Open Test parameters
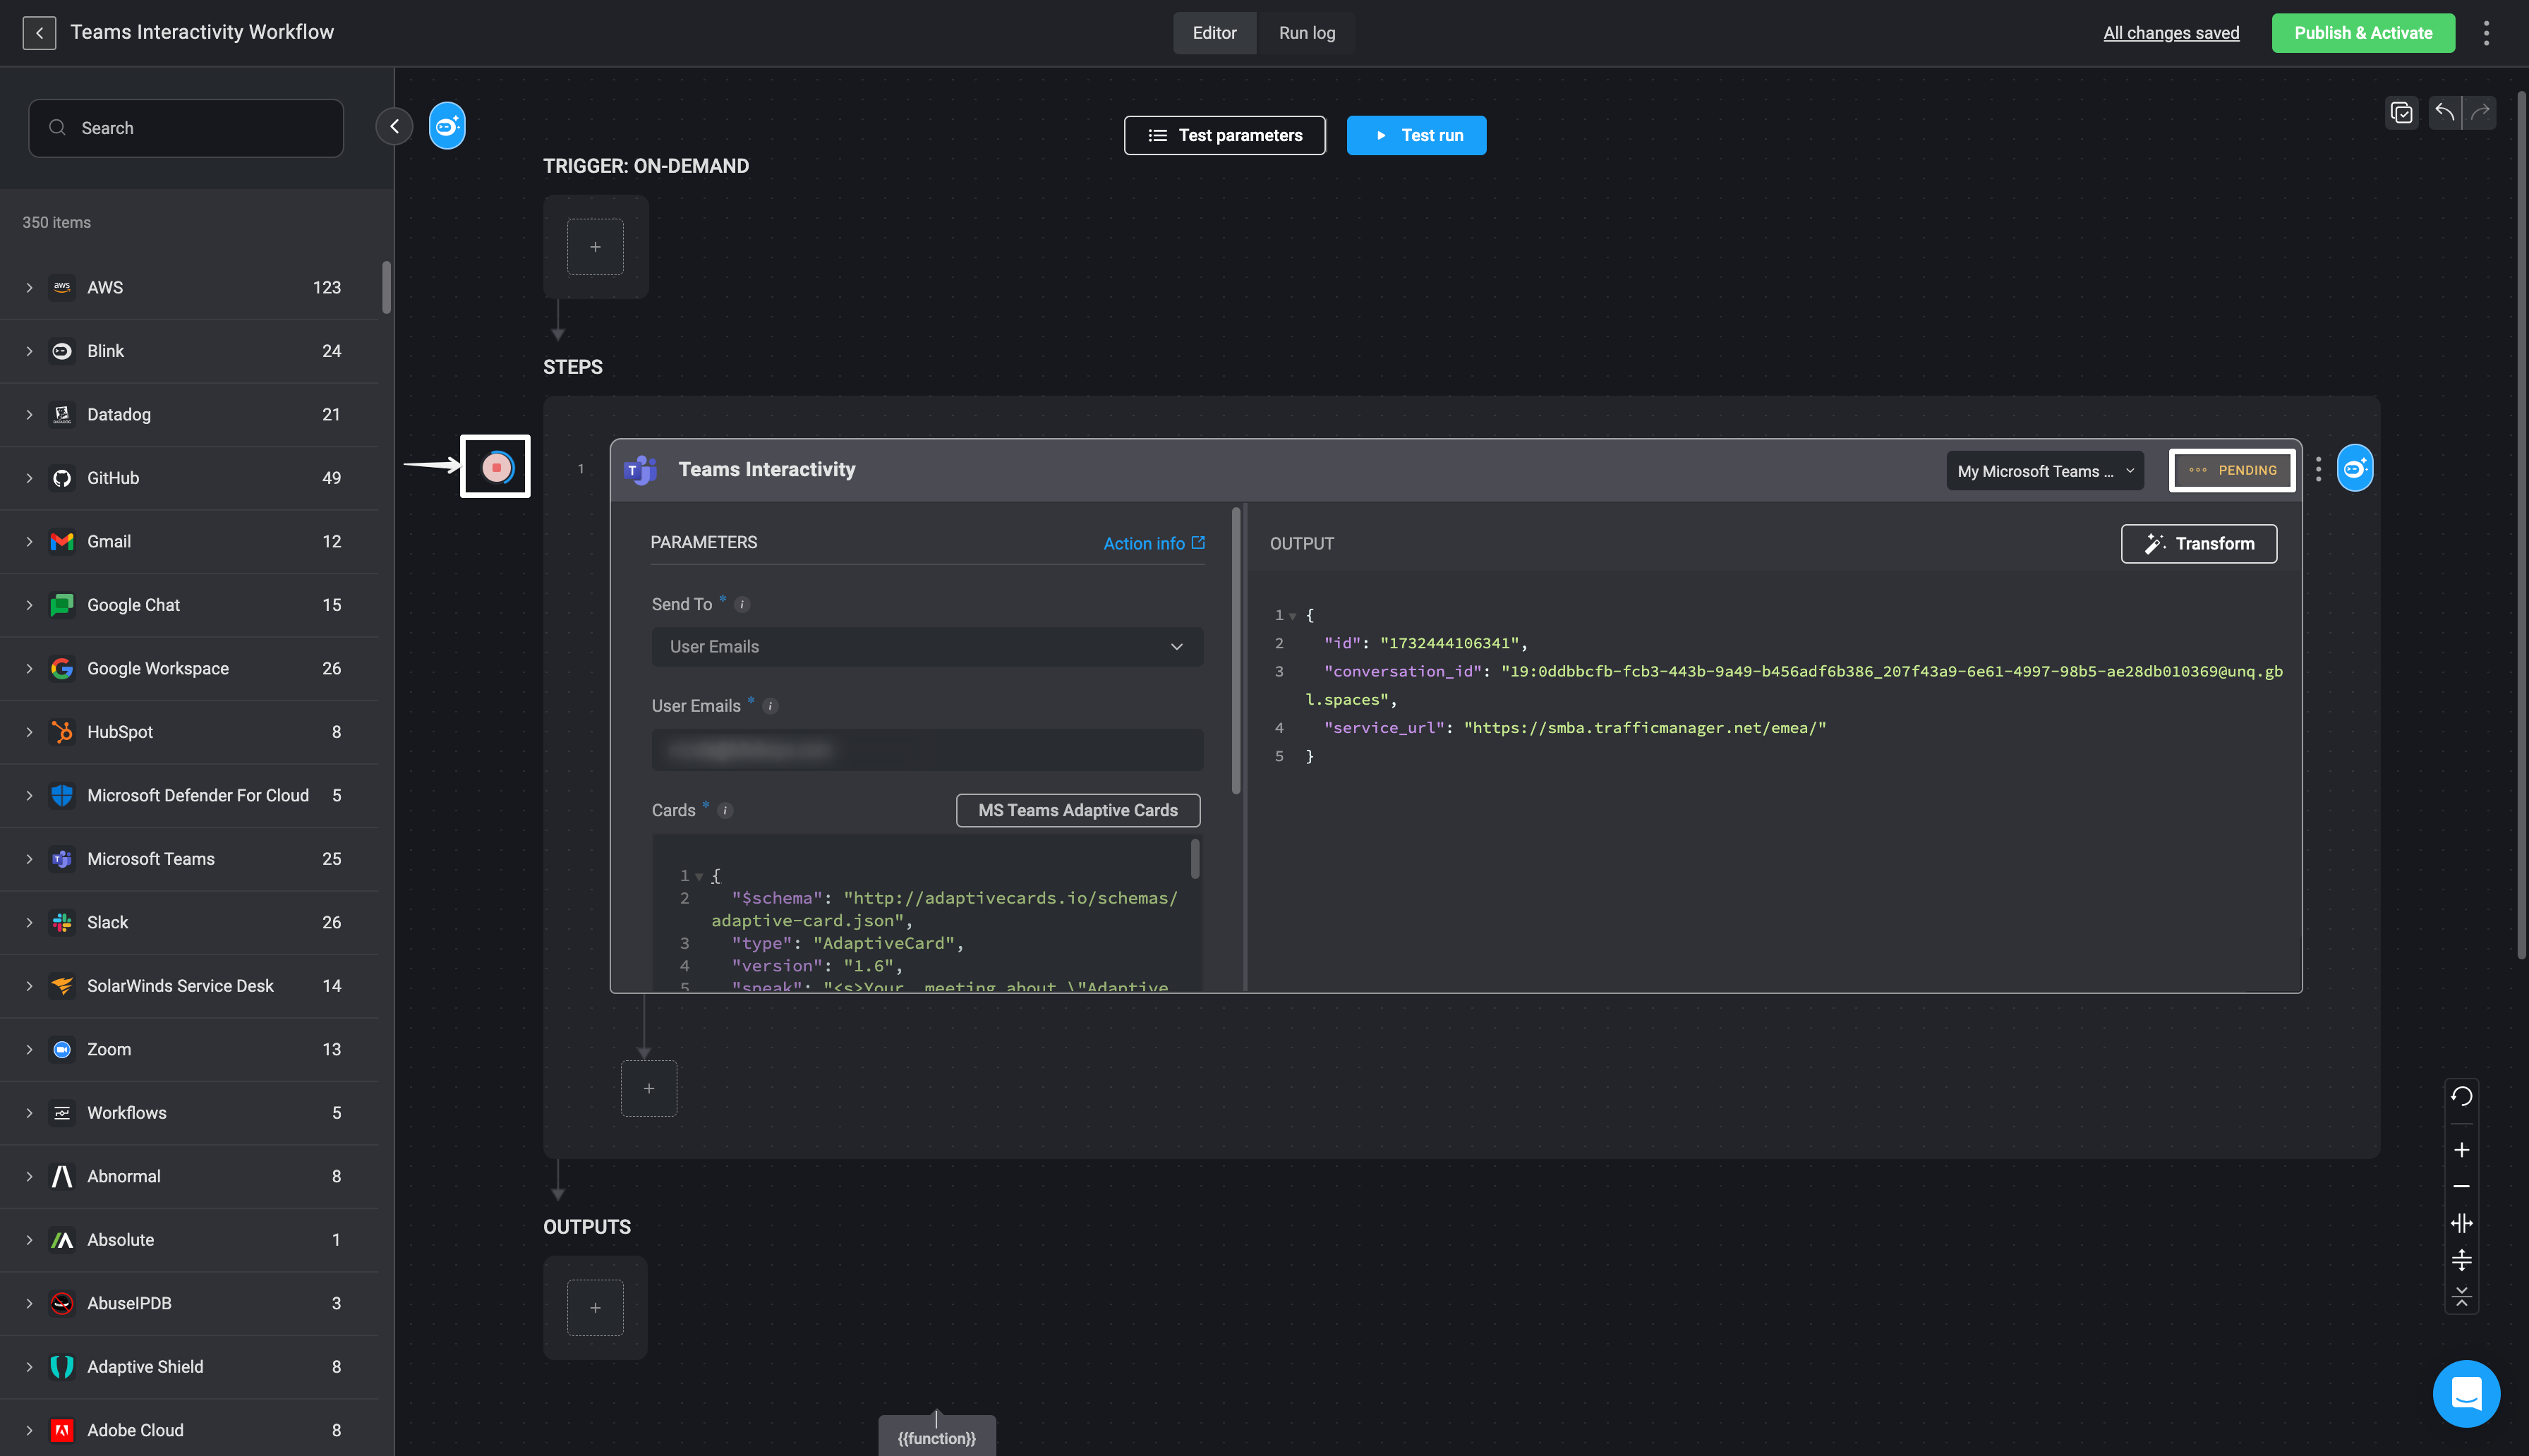Screen dimensions: 2529x1456 (1224, 135)
